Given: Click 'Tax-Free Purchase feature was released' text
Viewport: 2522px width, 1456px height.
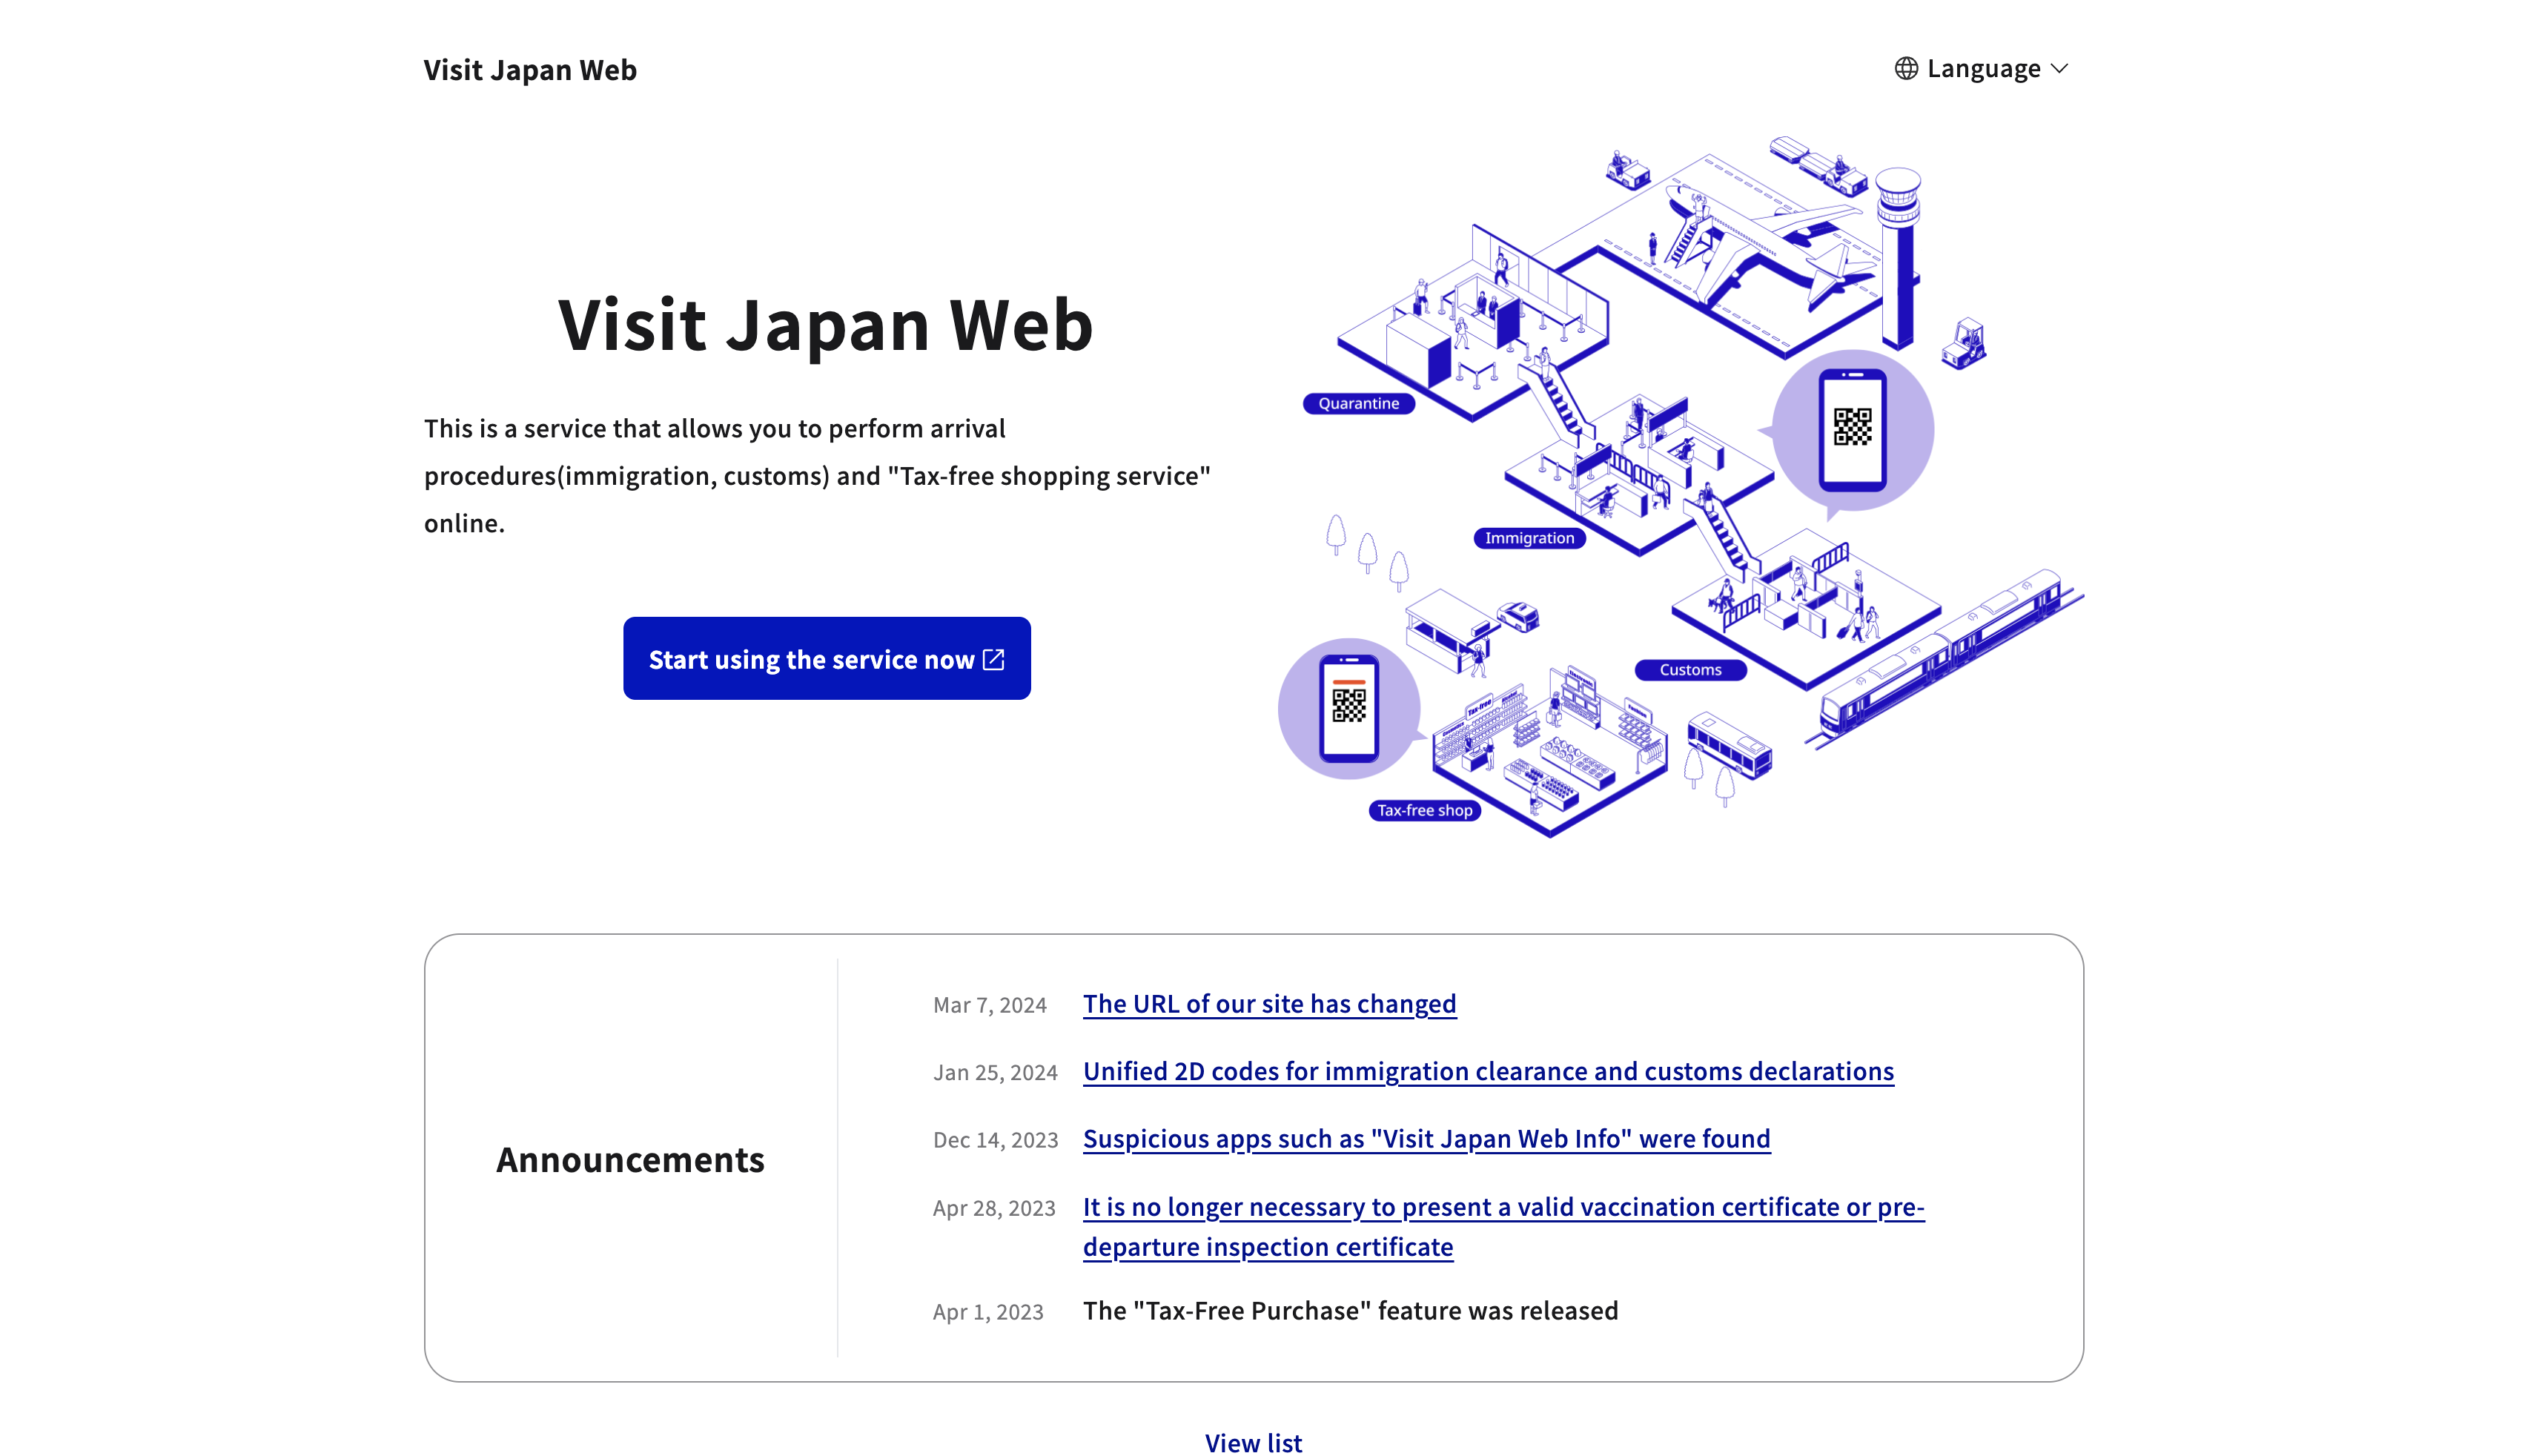Looking at the screenshot, I should pos(1350,1310).
